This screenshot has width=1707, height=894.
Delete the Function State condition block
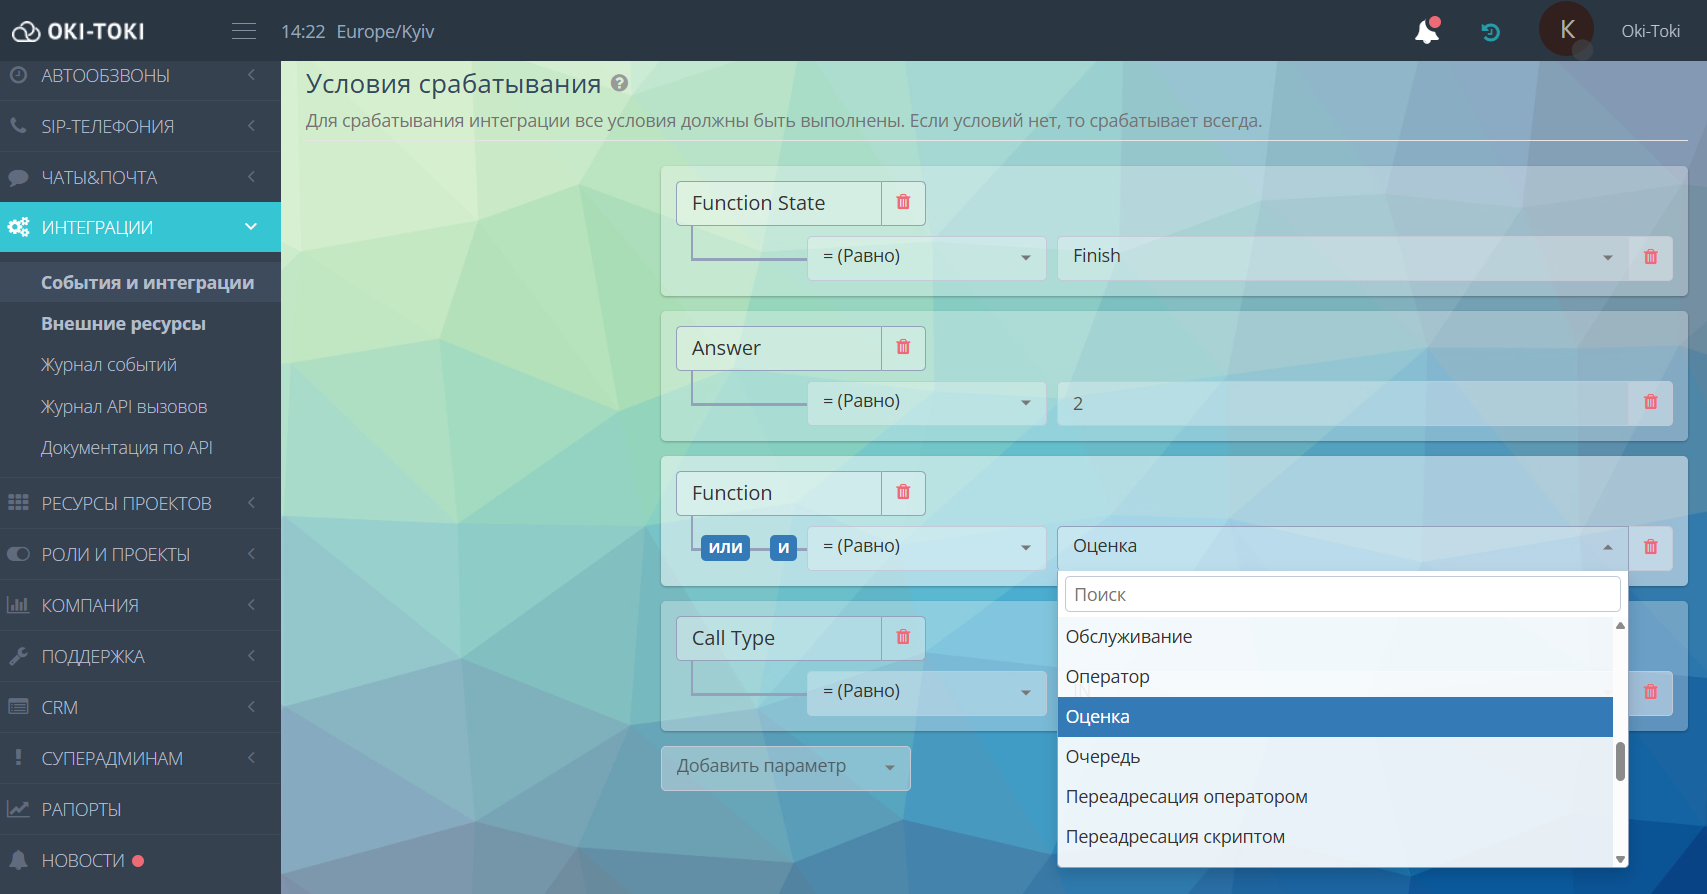click(903, 203)
